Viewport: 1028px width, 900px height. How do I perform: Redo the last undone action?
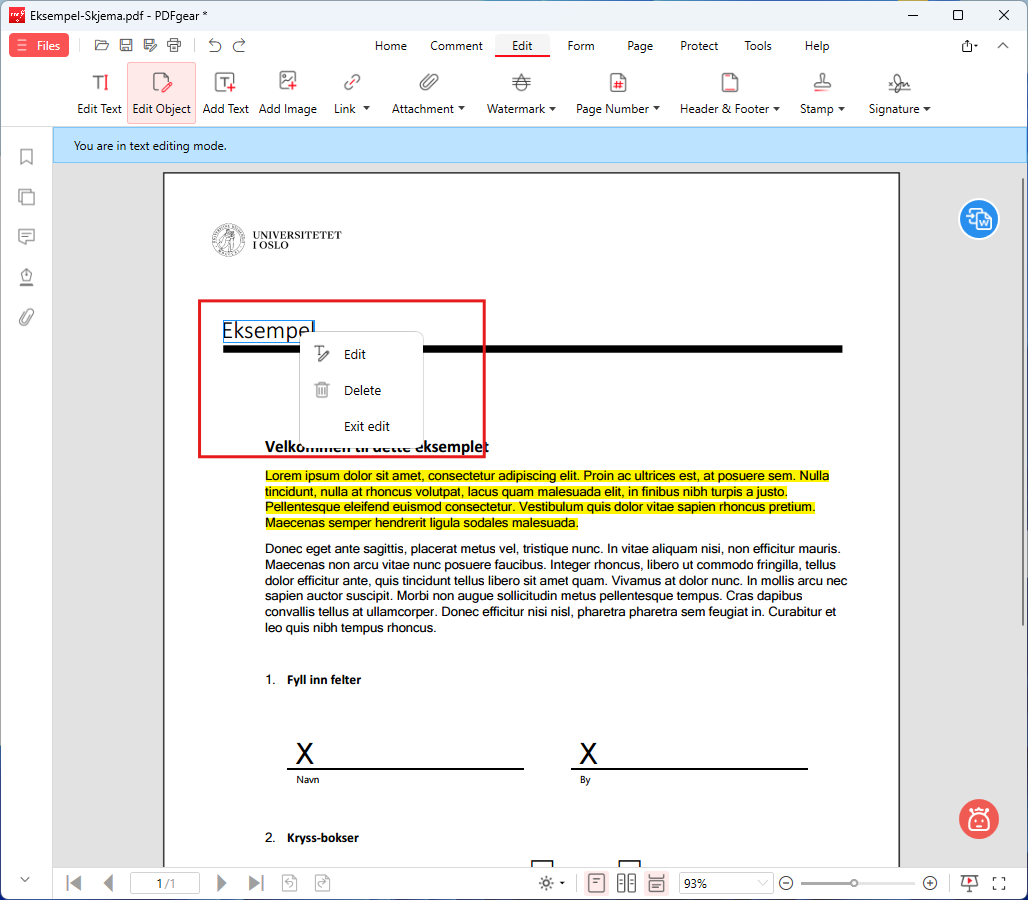(239, 45)
